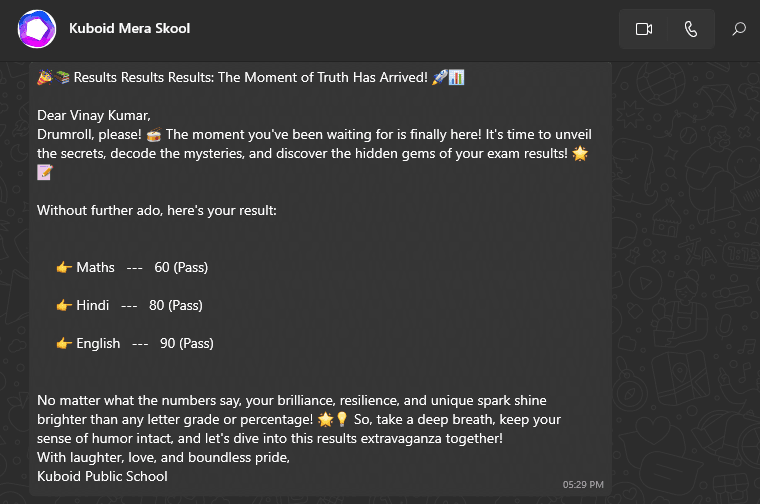This screenshot has height=504, width=760.
Task: Click the memo emoji below the first paragraph
Action: [x=44, y=172]
